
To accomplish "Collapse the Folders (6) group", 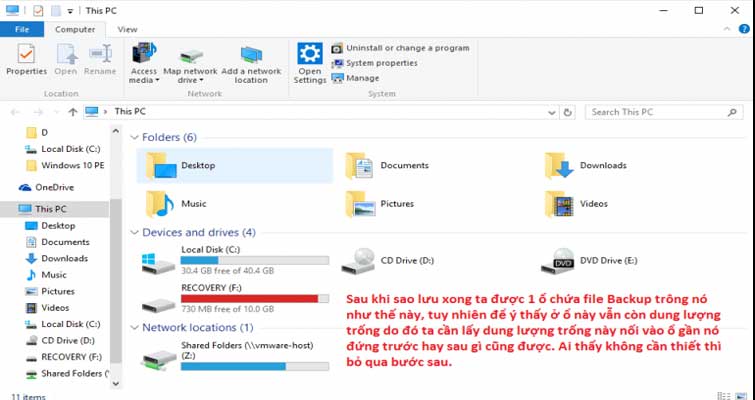I will point(134,138).
